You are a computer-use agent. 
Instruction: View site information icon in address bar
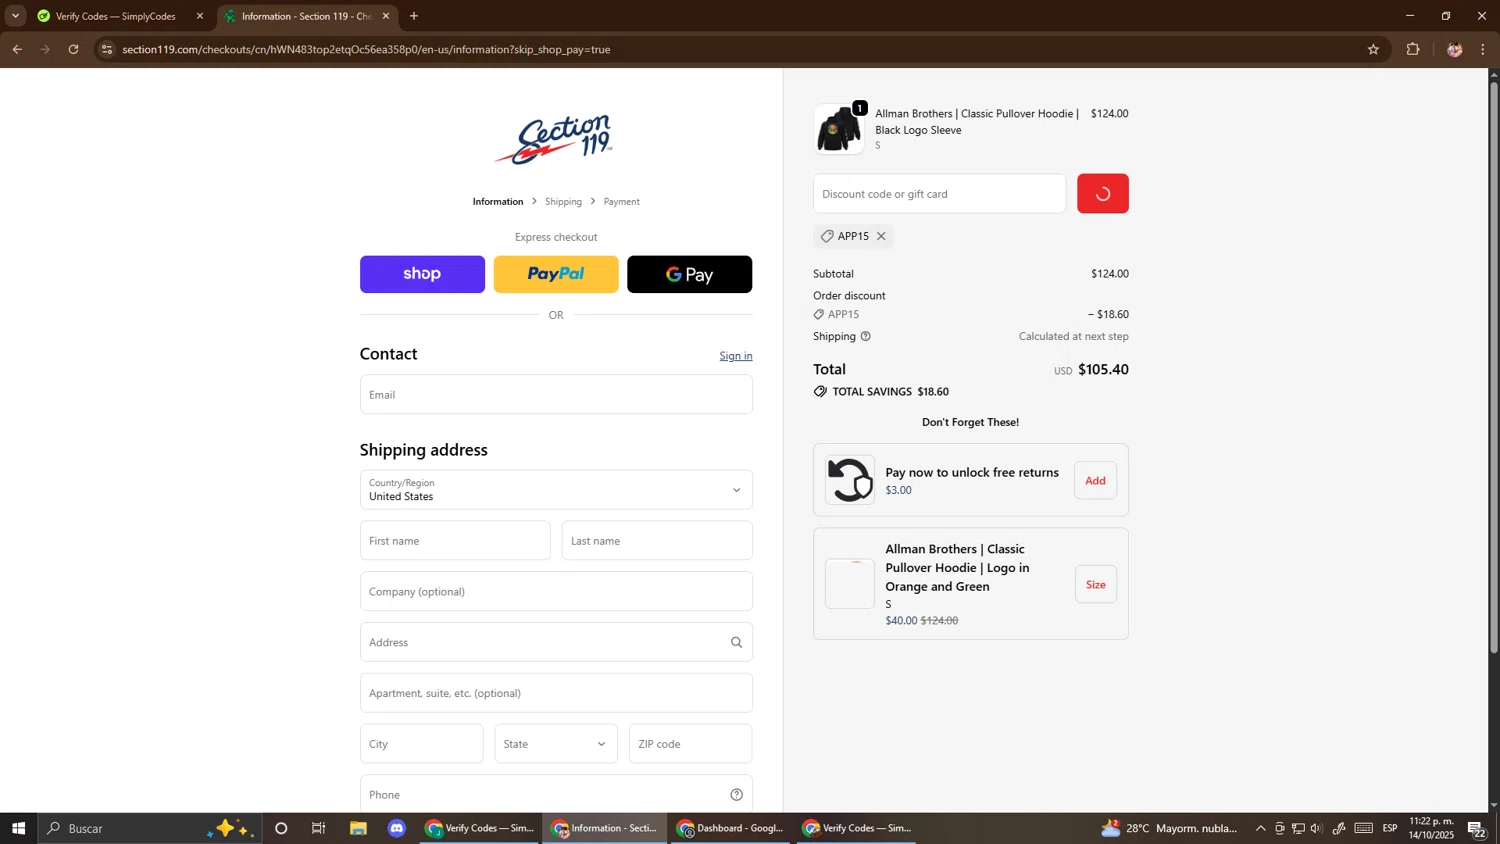point(107,49)
